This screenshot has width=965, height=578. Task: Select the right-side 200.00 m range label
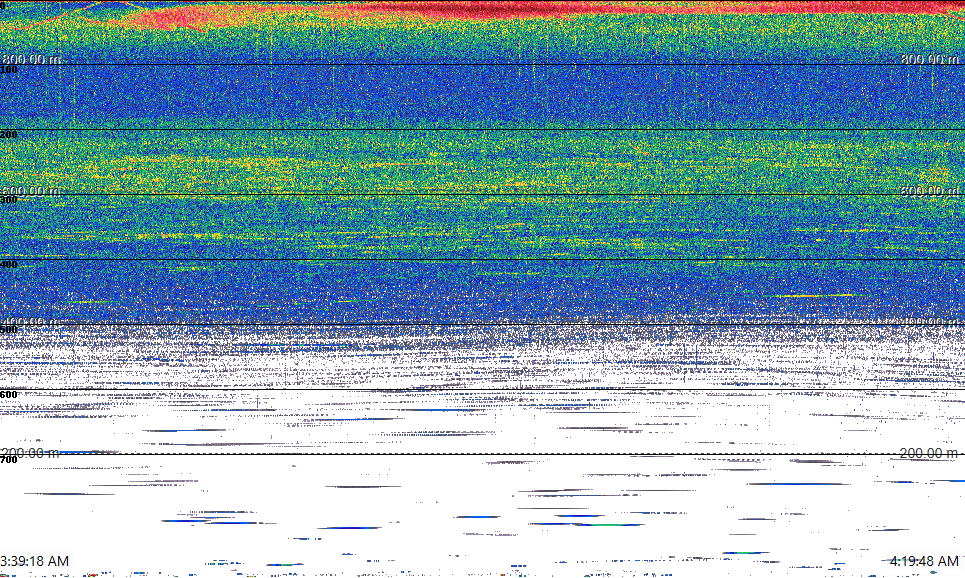click(x=929, y=453)
